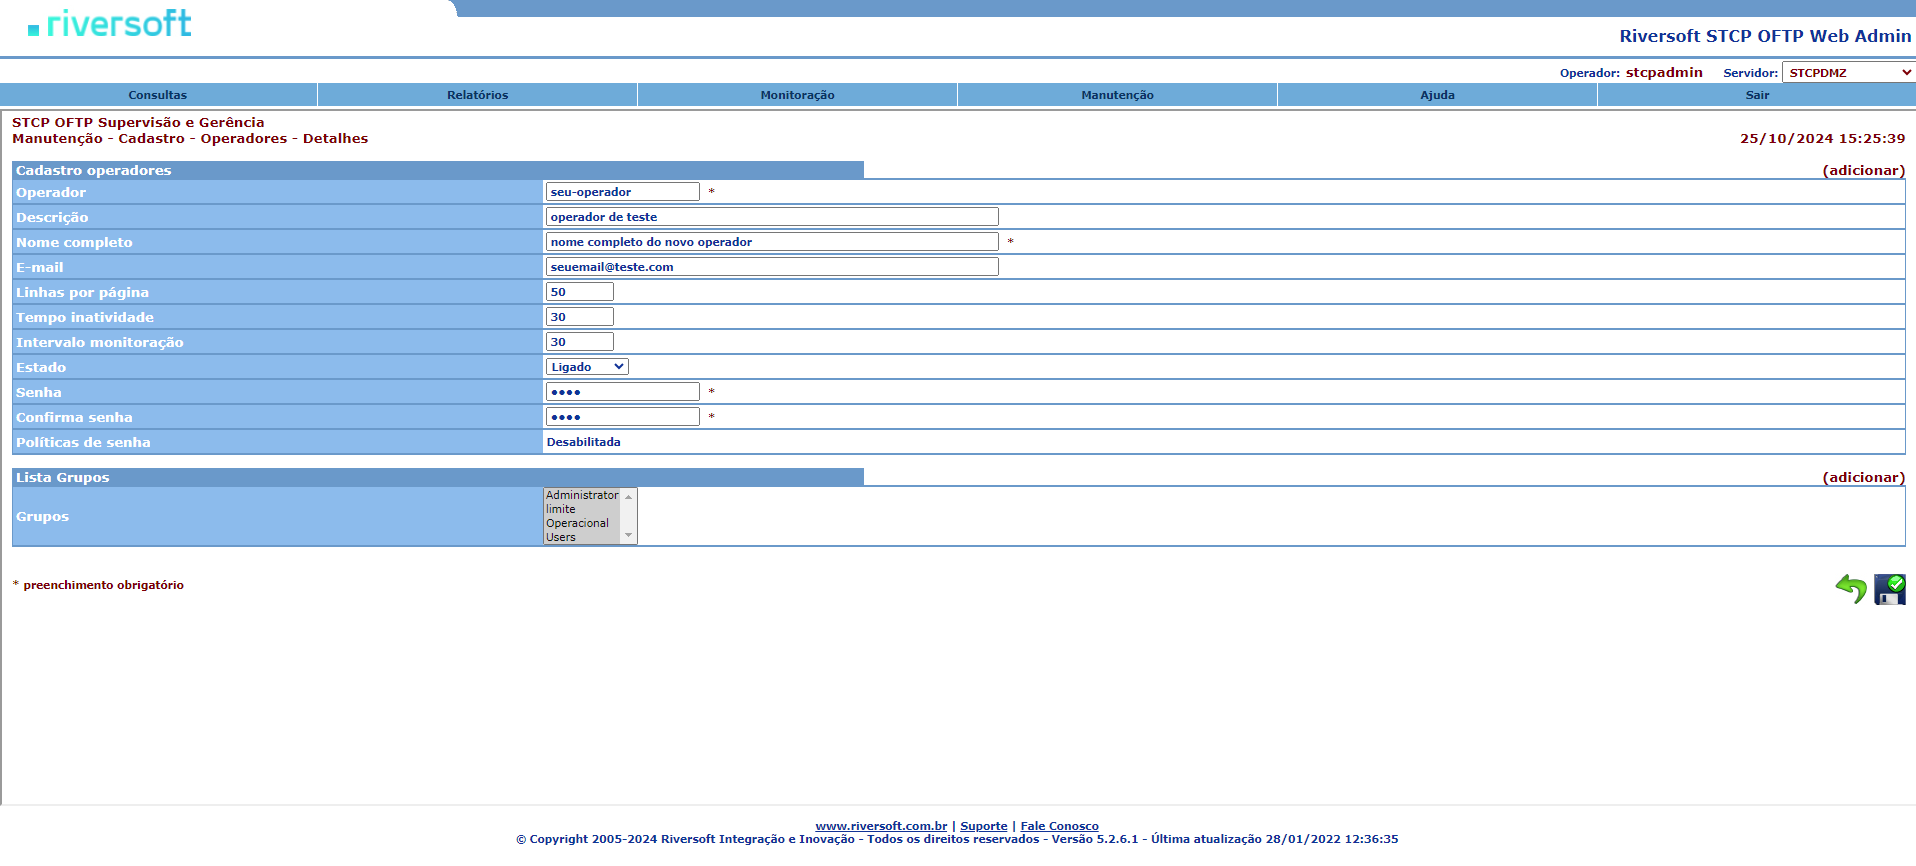
Task: Click the Confirma senha password field
Action: click(623, 417)
